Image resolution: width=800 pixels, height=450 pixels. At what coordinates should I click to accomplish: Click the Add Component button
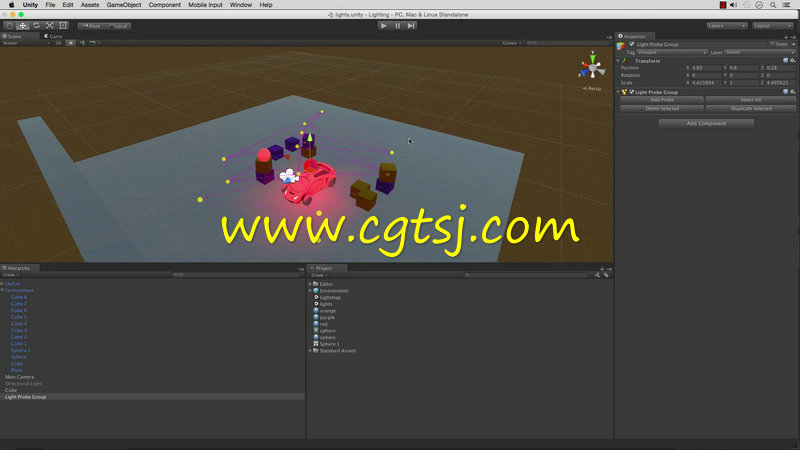click(x=706, y=123)
